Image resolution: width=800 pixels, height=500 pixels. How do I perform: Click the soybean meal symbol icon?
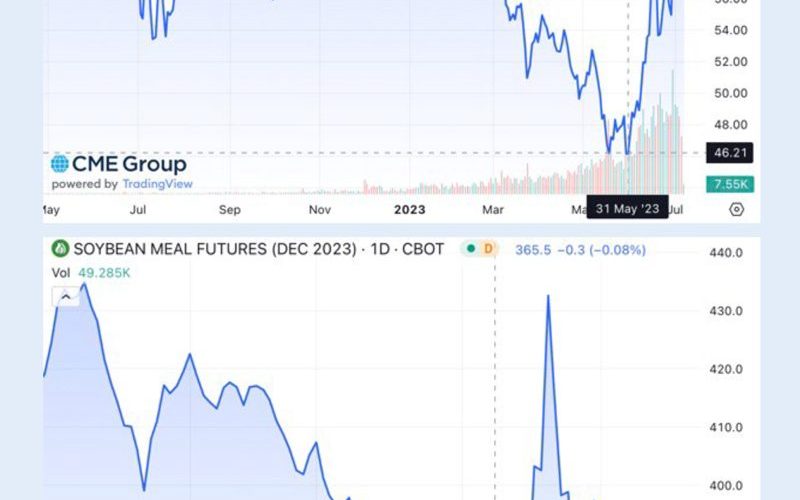(x=60, y=248)
